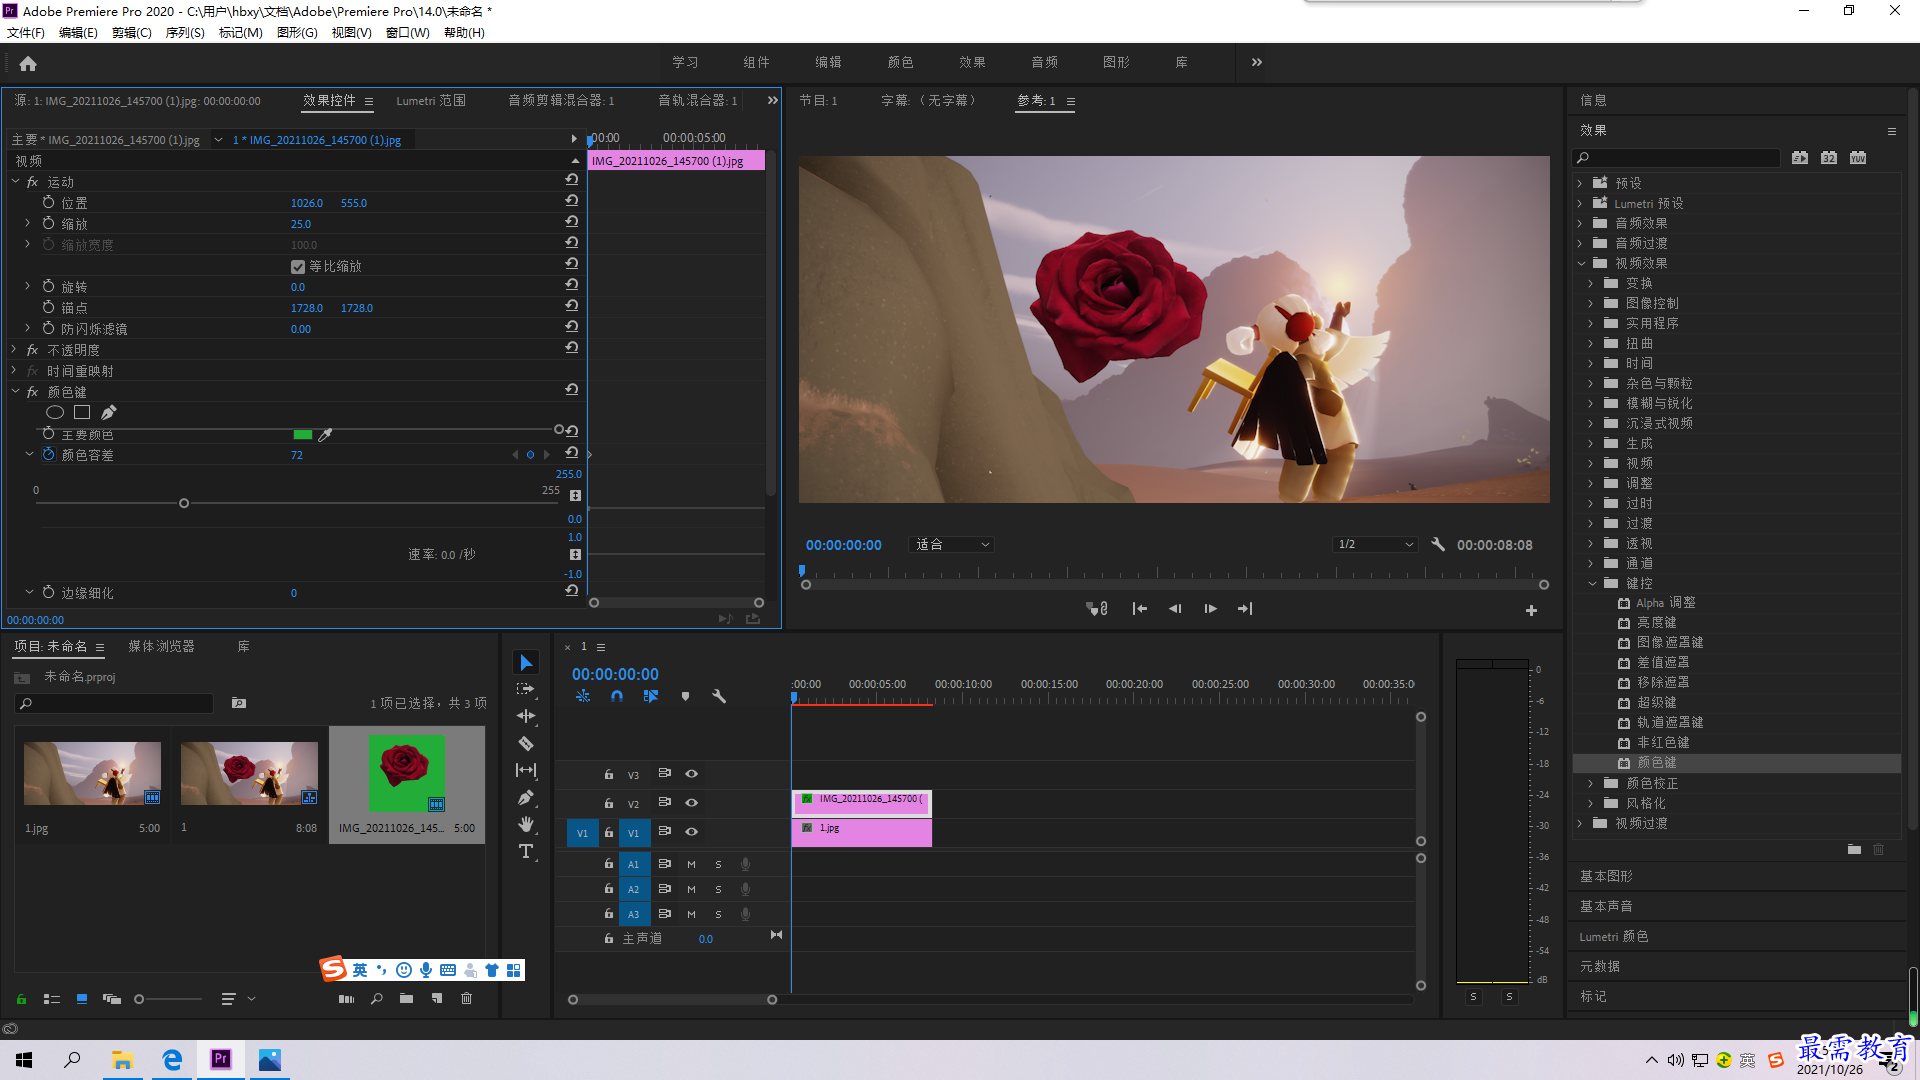Switch to the 效果 workspace tab
Screen dimensions: 1920x1080
pyautogui.click(x=972, y=62)
